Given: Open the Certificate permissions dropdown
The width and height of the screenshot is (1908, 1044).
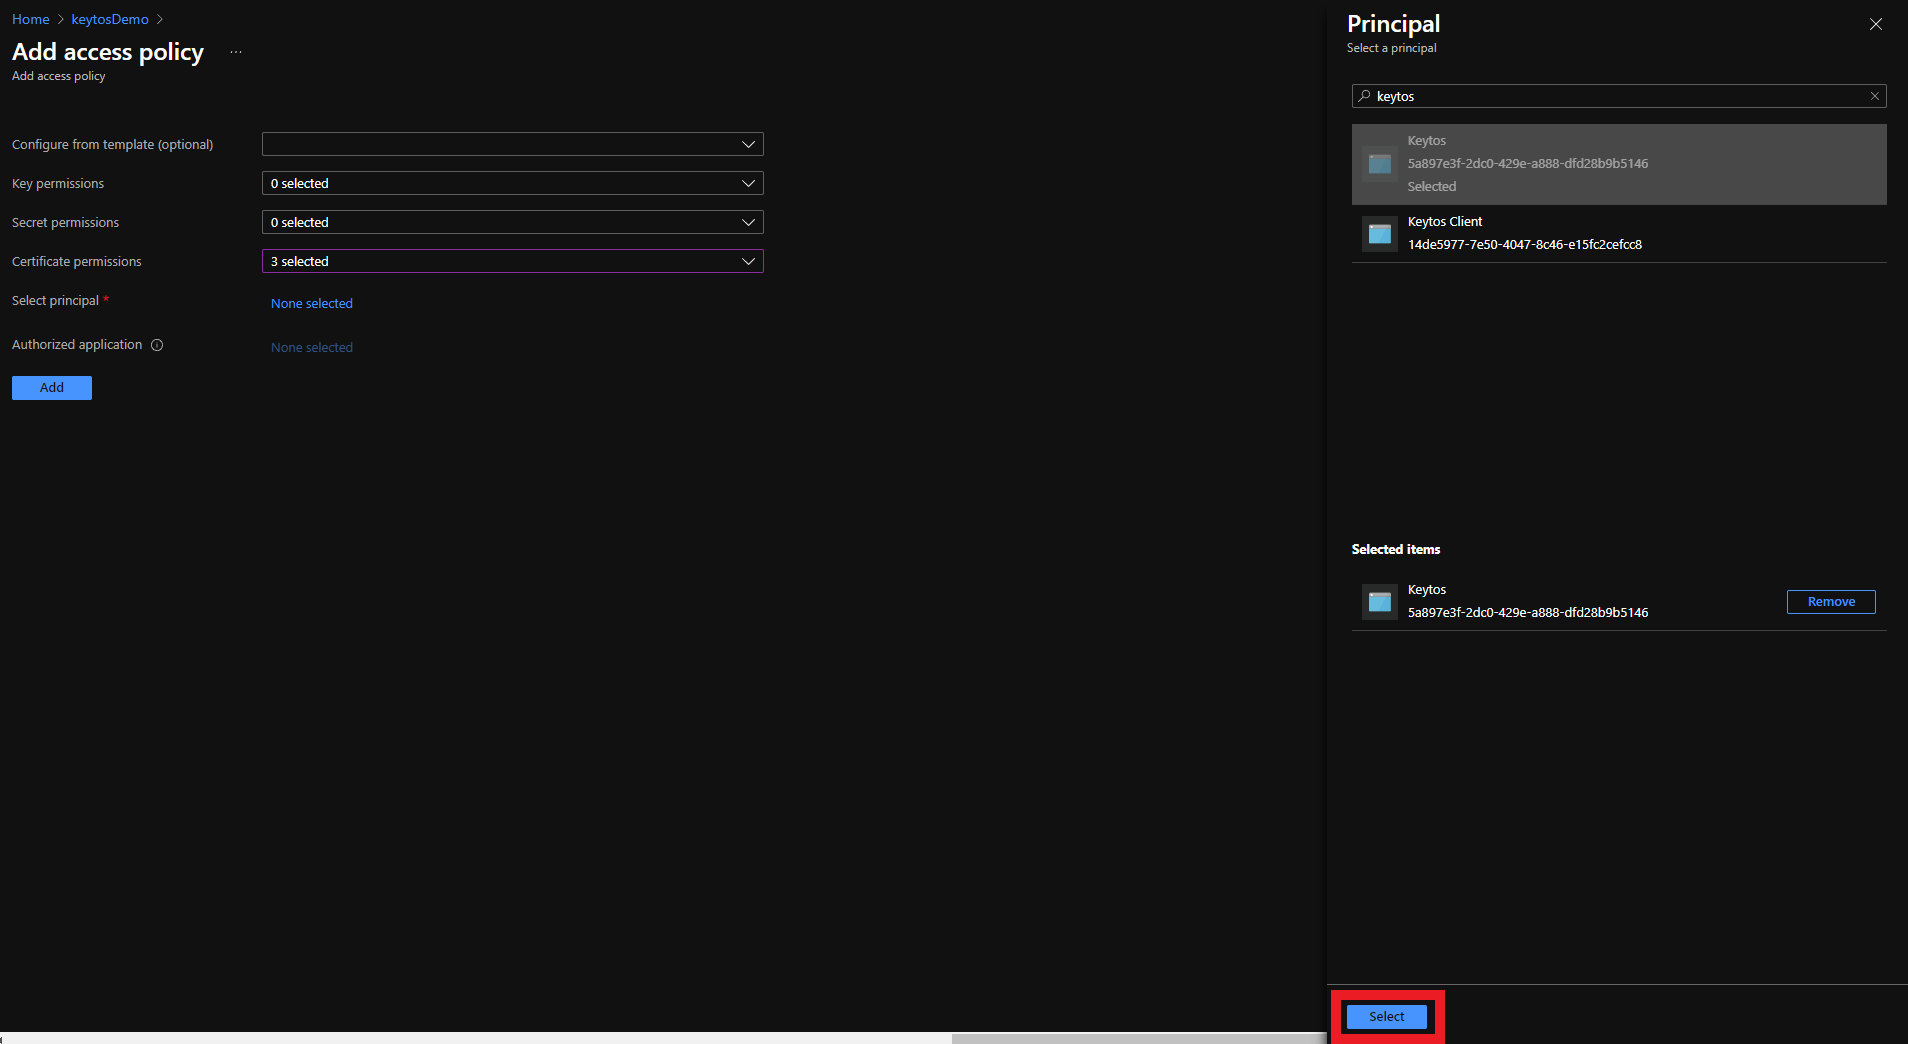Looking at the screenshot, I should 512,261.
